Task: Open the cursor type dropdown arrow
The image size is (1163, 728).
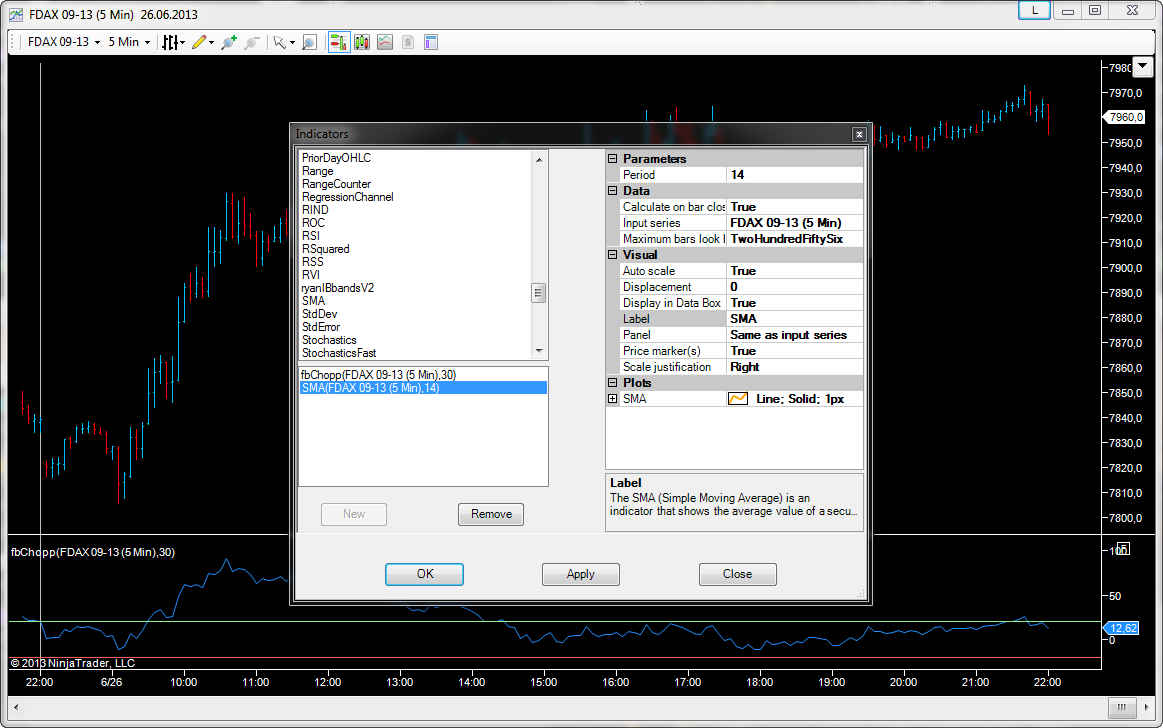Action: tap(292, 43)
